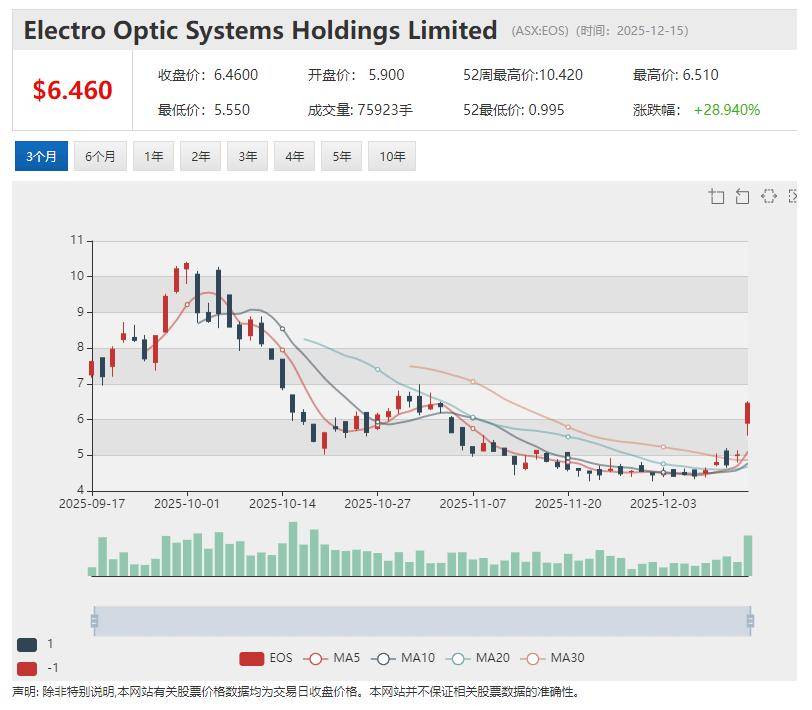Open the 1年 chart range
Screen dimensions: 812x710
(153, 156)
